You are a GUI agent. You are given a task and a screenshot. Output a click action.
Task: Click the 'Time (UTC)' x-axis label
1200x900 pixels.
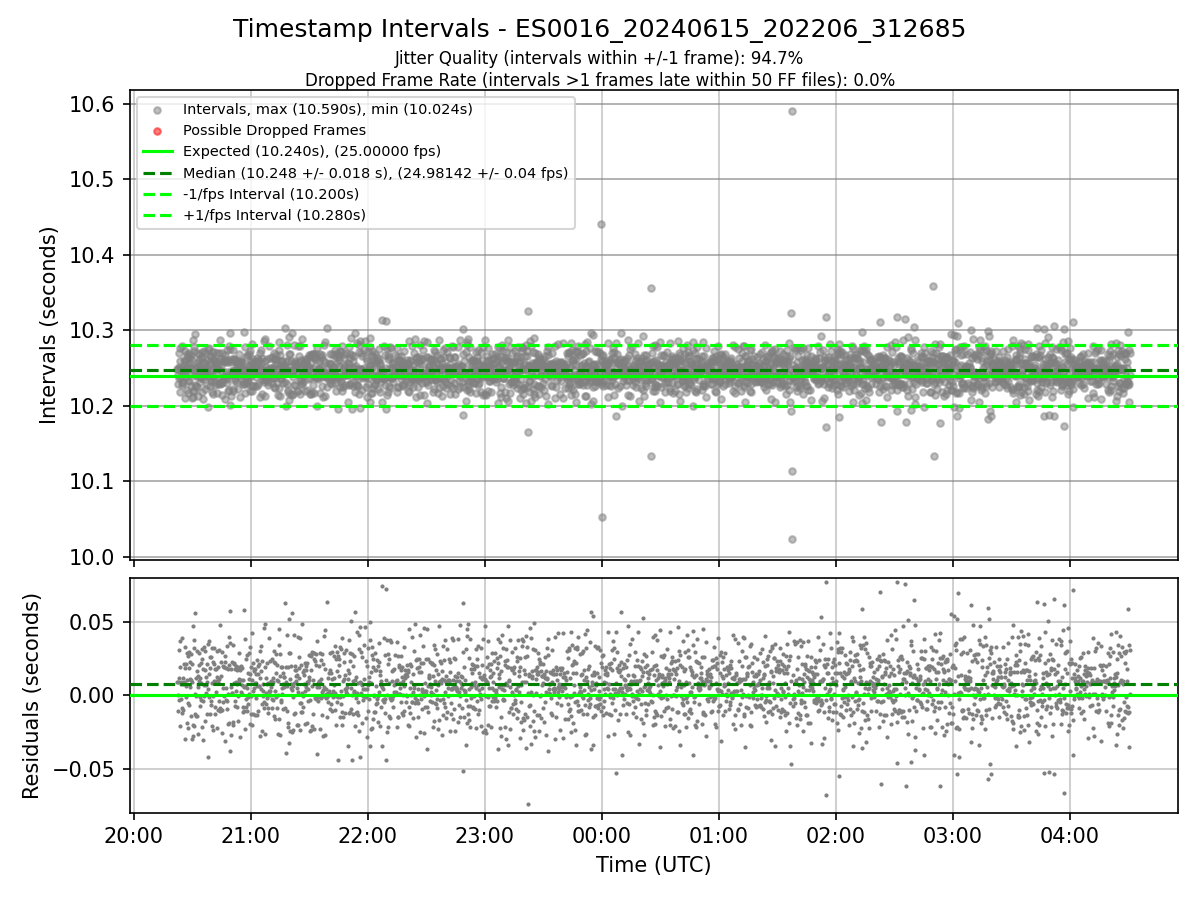point(654,865)
